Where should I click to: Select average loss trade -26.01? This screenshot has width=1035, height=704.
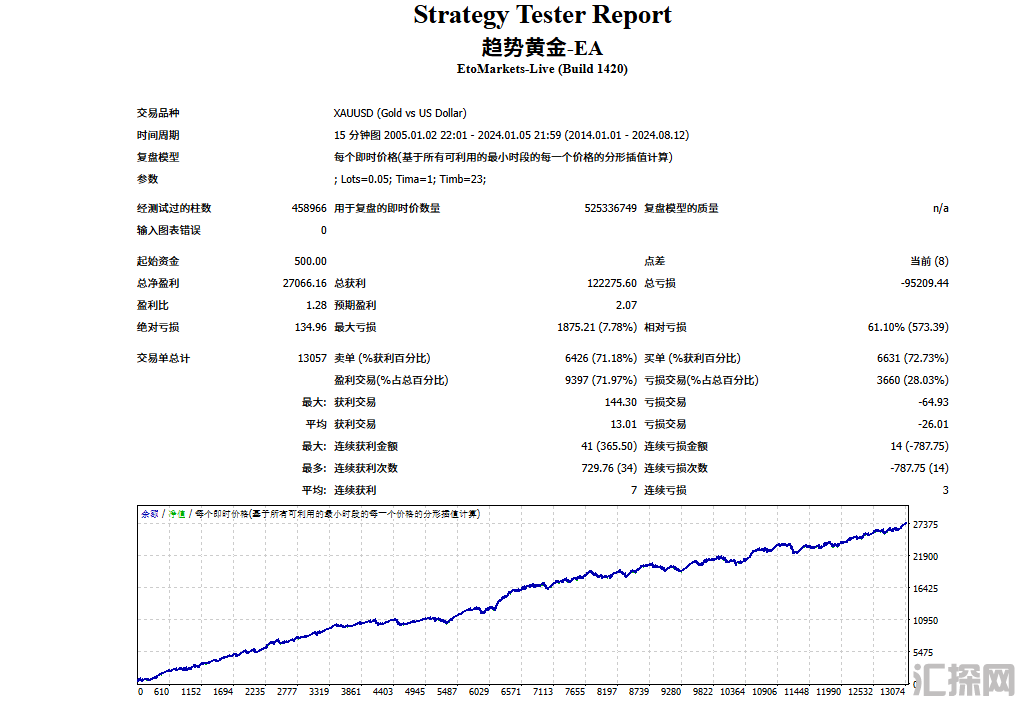pyautogui.click(x=933, y=424)
